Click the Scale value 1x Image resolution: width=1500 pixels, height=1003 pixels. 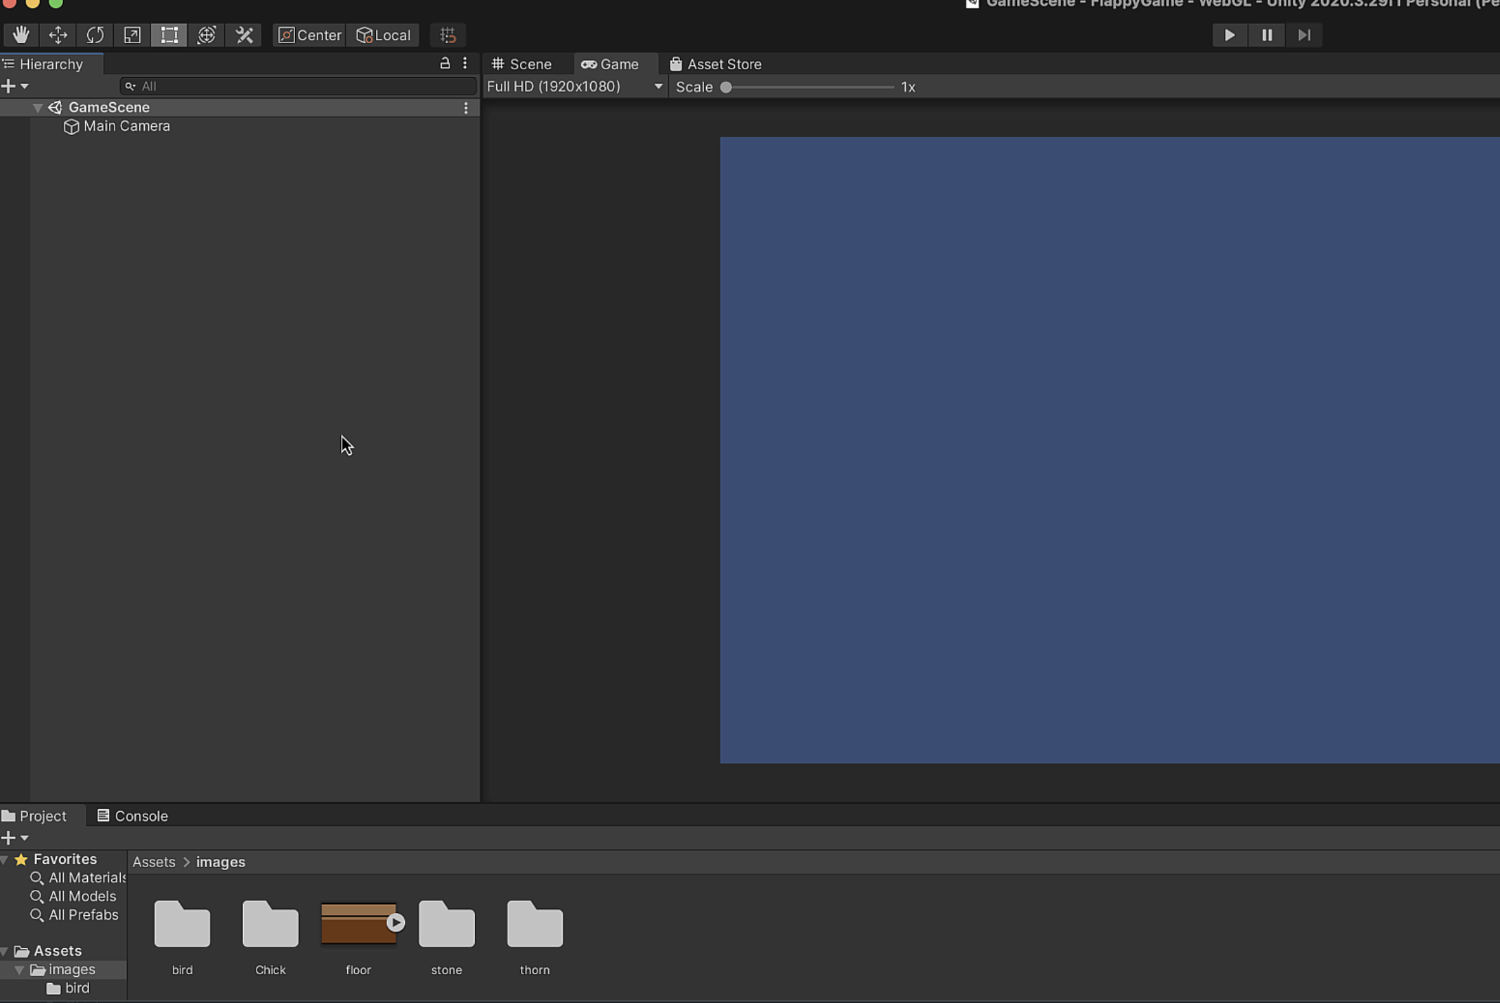pos(908,87)
